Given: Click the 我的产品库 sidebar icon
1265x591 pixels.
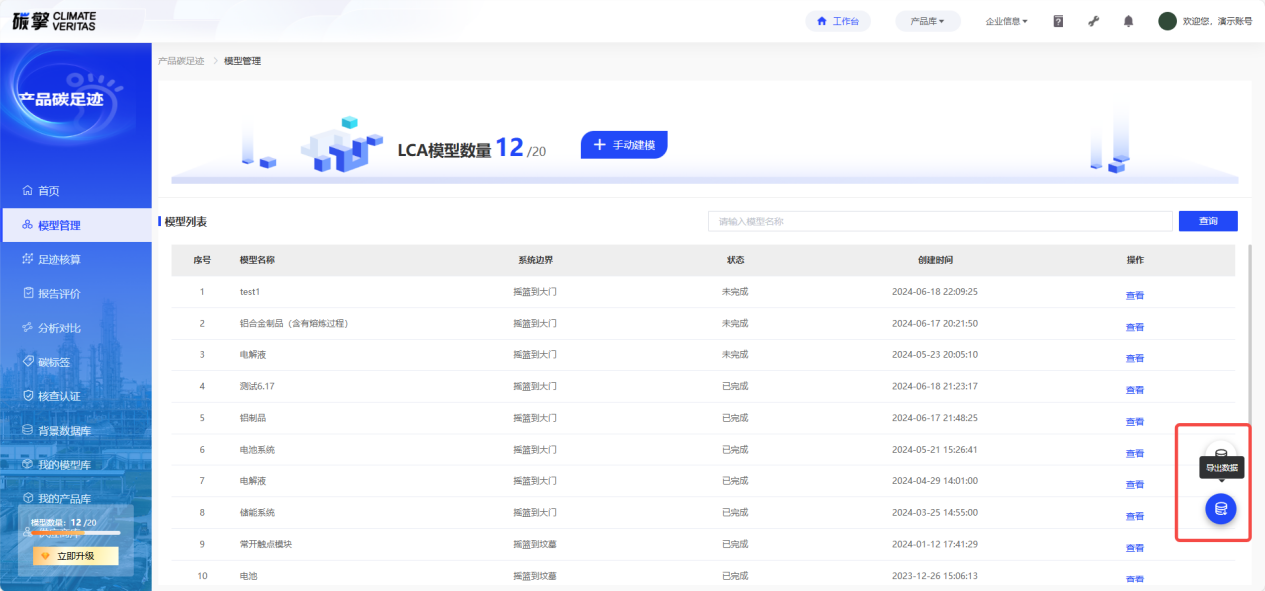Looking at the screenshot, I should 28,498.
